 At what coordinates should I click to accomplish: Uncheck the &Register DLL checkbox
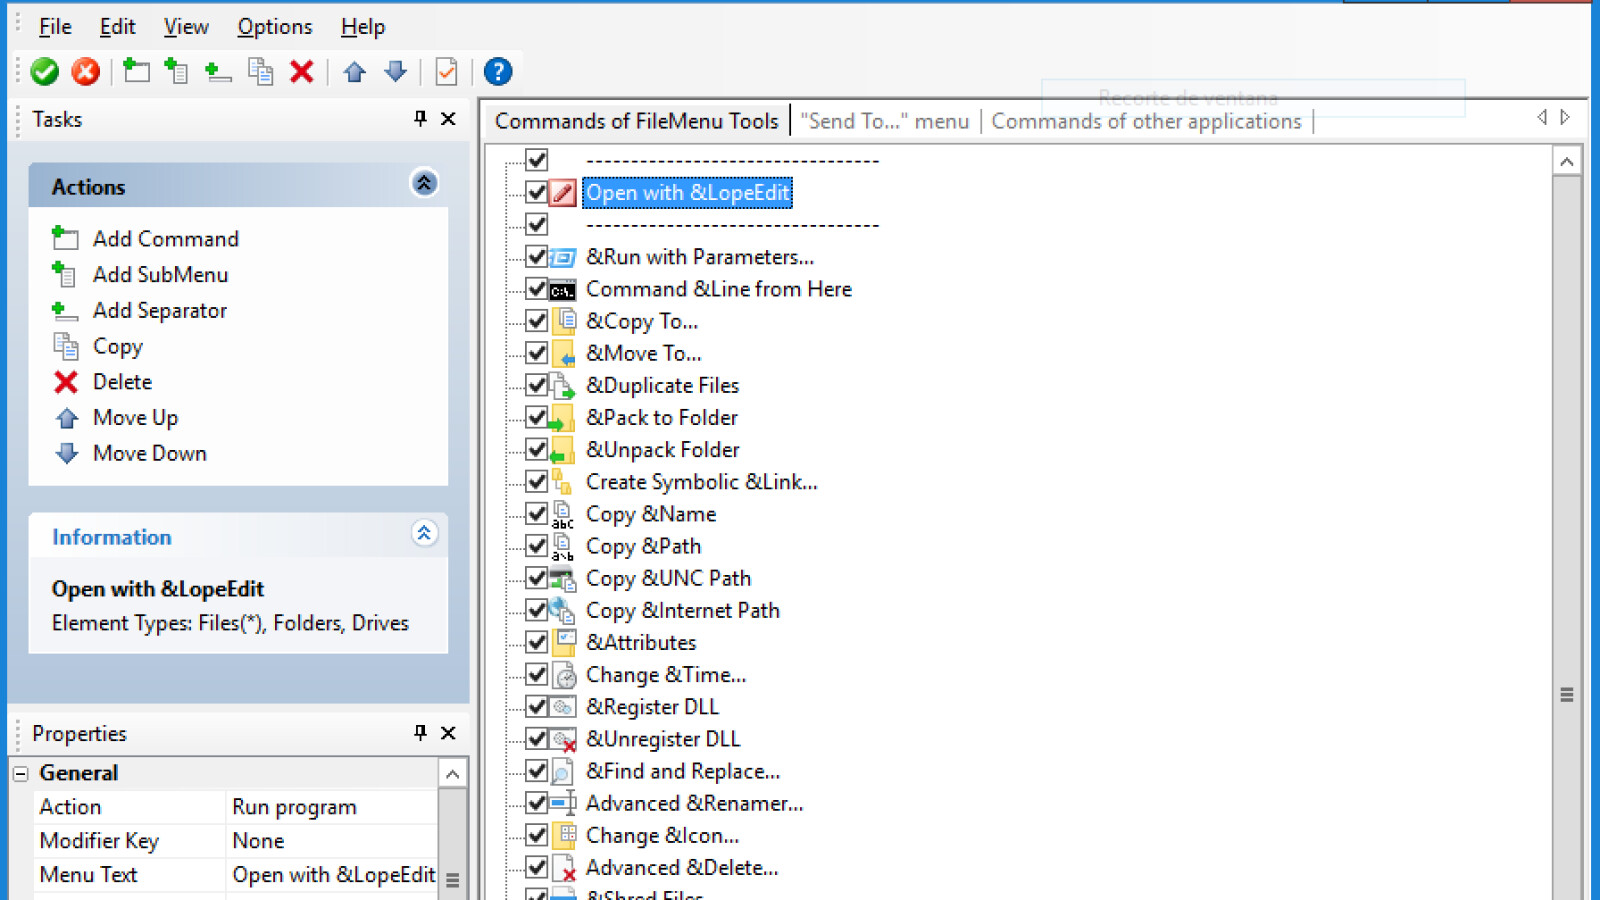click(537, 707)
